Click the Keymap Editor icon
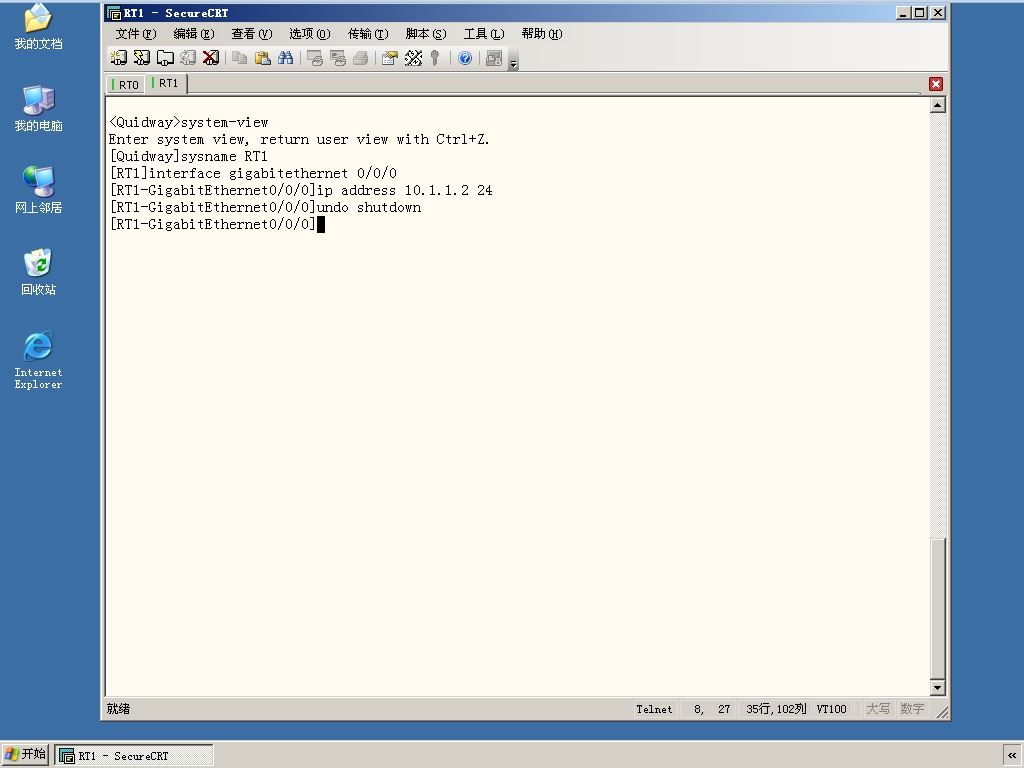This screenshot has width=1024, height=768. coord(413,58)
